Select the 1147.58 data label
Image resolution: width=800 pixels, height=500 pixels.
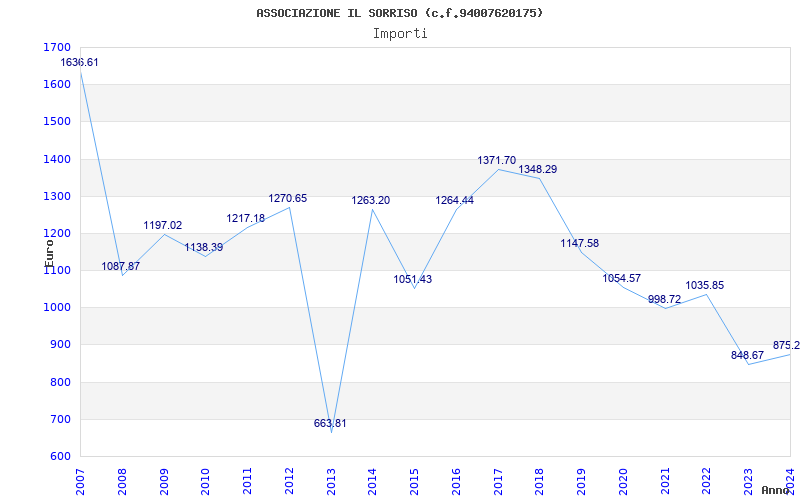pyautogui.click(x=580, y=243)
